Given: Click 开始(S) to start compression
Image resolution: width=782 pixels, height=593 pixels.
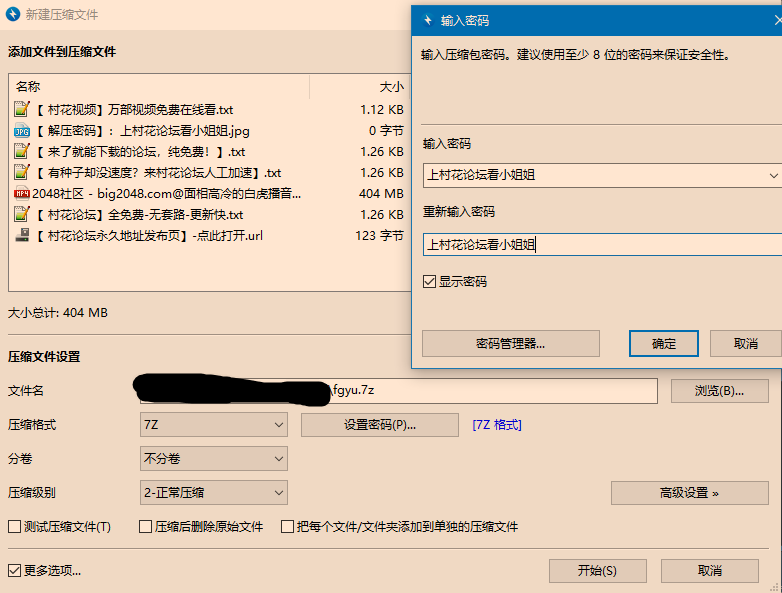Looking at the screenshot, I should pyautogui.click(x=597, y=571).
